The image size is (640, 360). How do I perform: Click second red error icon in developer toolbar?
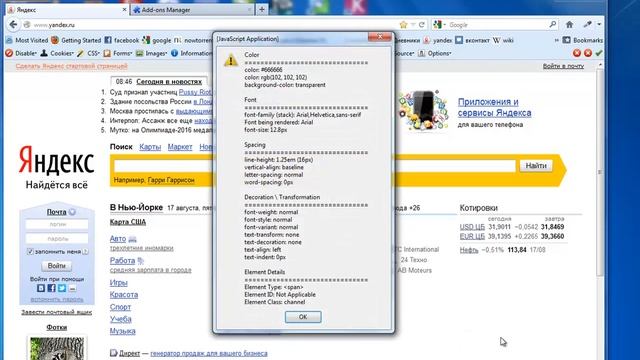pyautogui.click(x=588, y=53)
